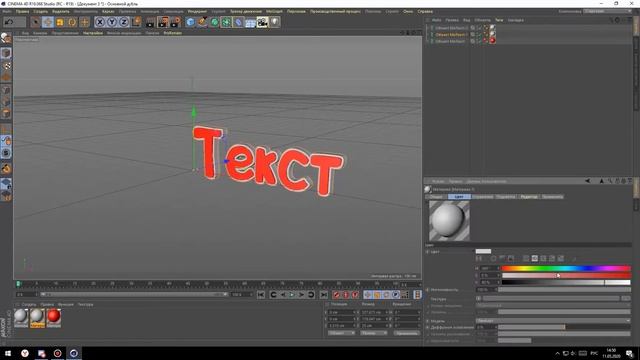Open the Create menu in Material manager
This screenshot has width=640, height=360.
point(29,304)
